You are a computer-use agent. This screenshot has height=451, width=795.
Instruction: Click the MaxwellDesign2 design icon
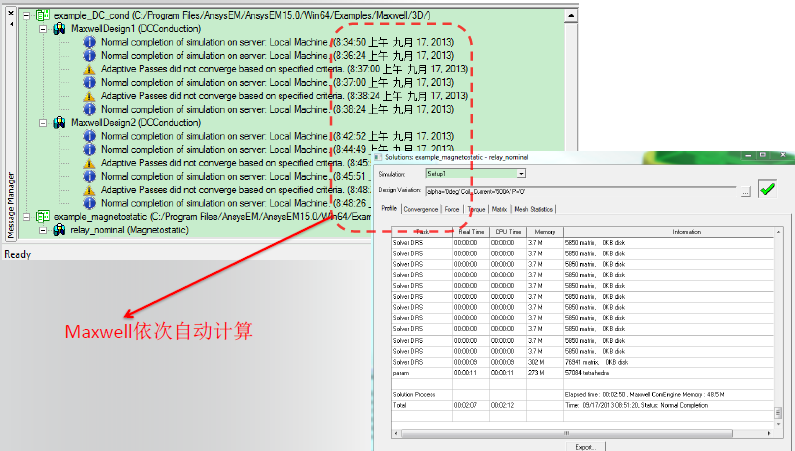(x=59, y=123)
